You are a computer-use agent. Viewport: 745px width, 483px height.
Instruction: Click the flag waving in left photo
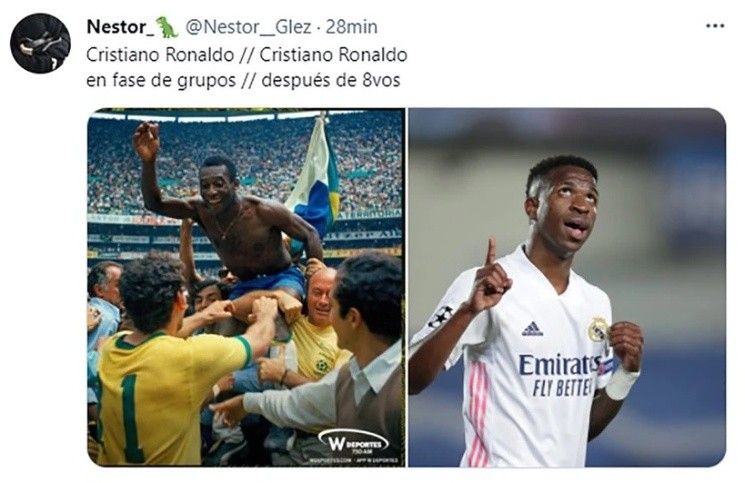click(x=315, y=178)
